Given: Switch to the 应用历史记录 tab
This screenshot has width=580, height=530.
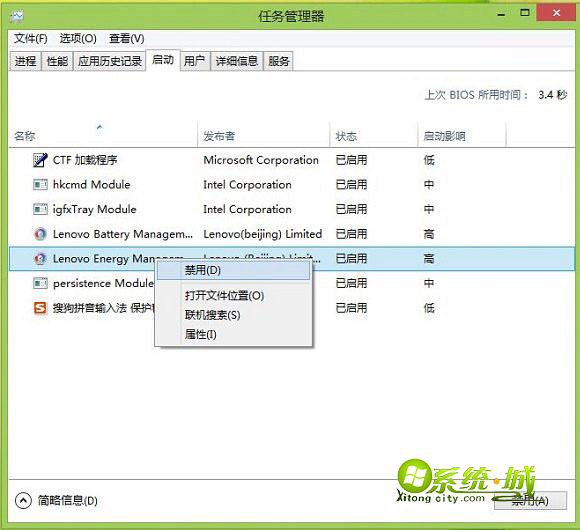Looking at the screenshot, I should [x=110, y=61].
